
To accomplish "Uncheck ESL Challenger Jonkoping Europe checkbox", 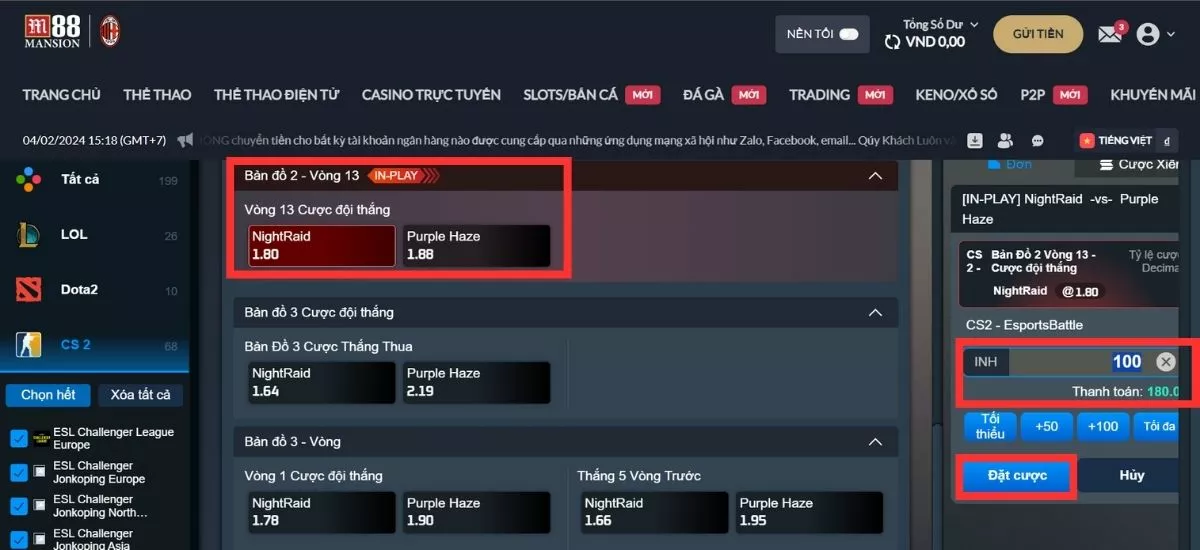I will click(18, 472).
